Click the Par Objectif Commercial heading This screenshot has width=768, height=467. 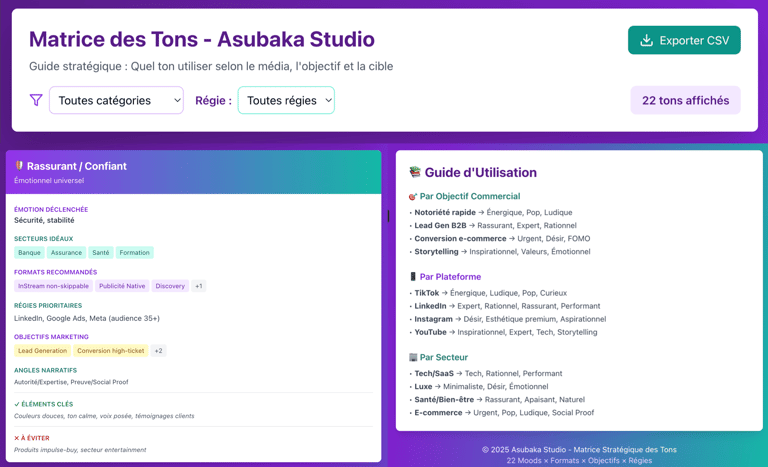point(470,197)
